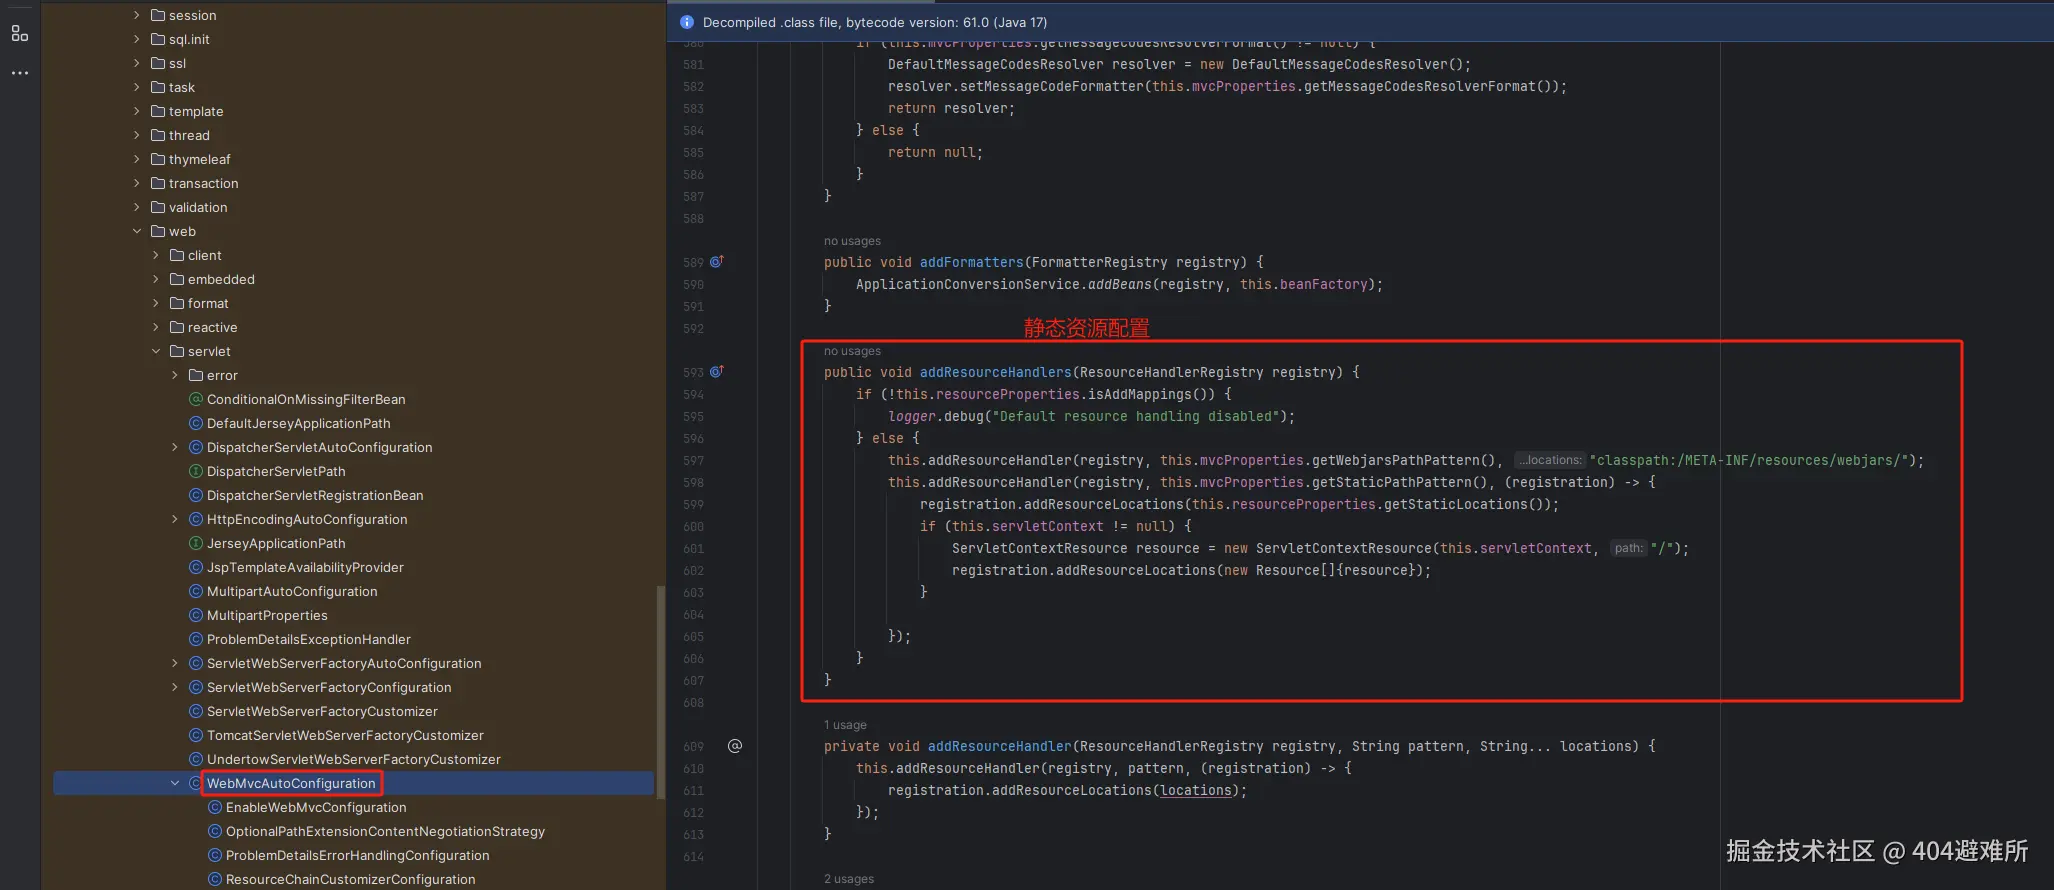Expand the client package under web

156,255
